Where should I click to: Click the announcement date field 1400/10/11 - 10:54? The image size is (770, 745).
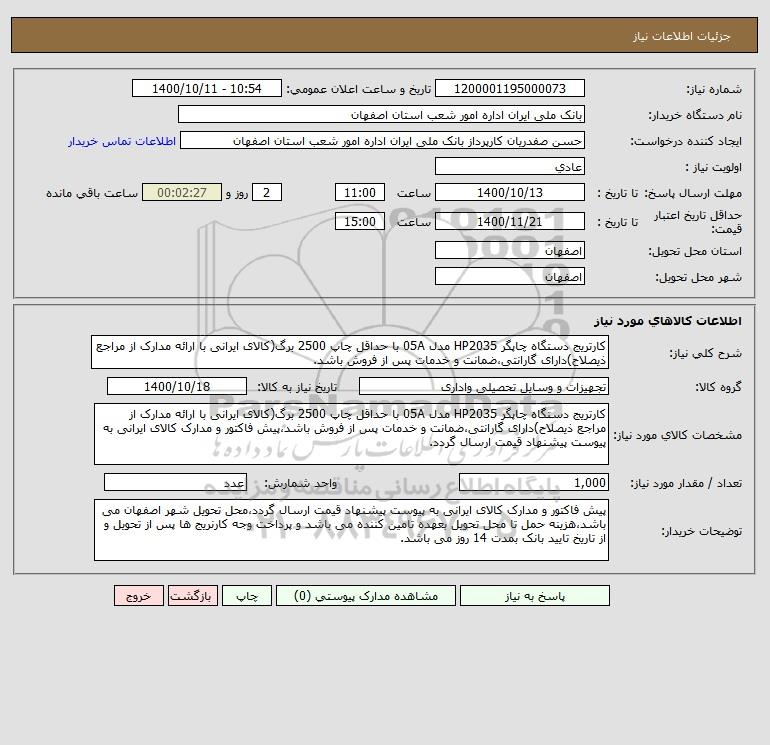pos(207,88)
